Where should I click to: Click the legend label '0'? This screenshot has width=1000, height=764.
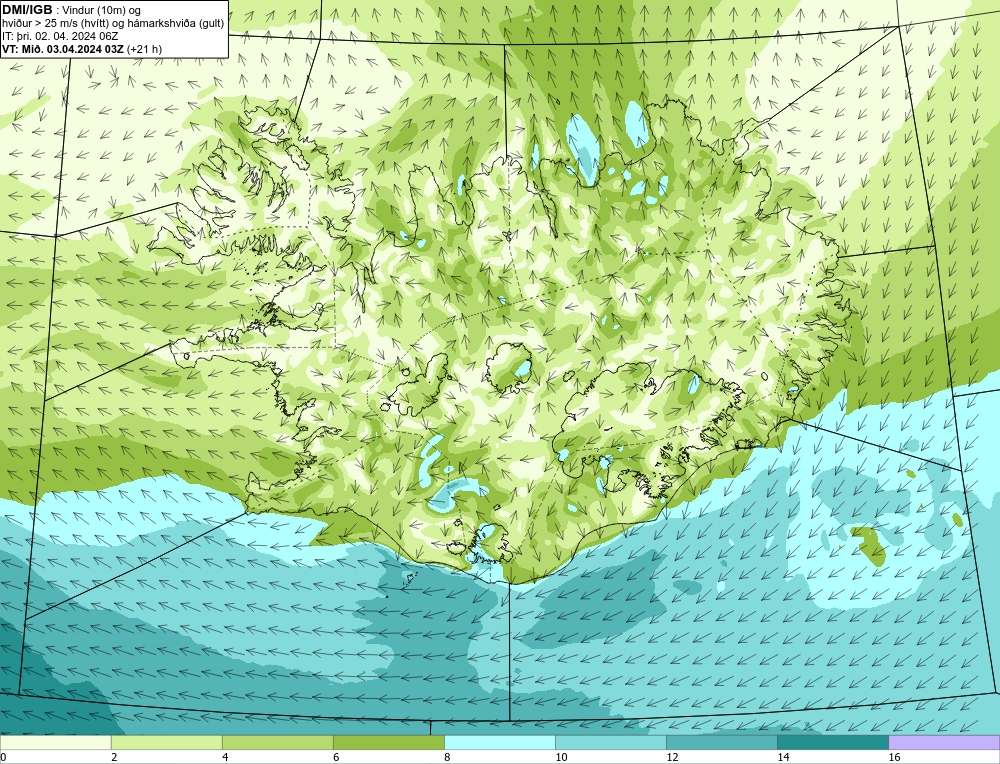coord(3,757)
